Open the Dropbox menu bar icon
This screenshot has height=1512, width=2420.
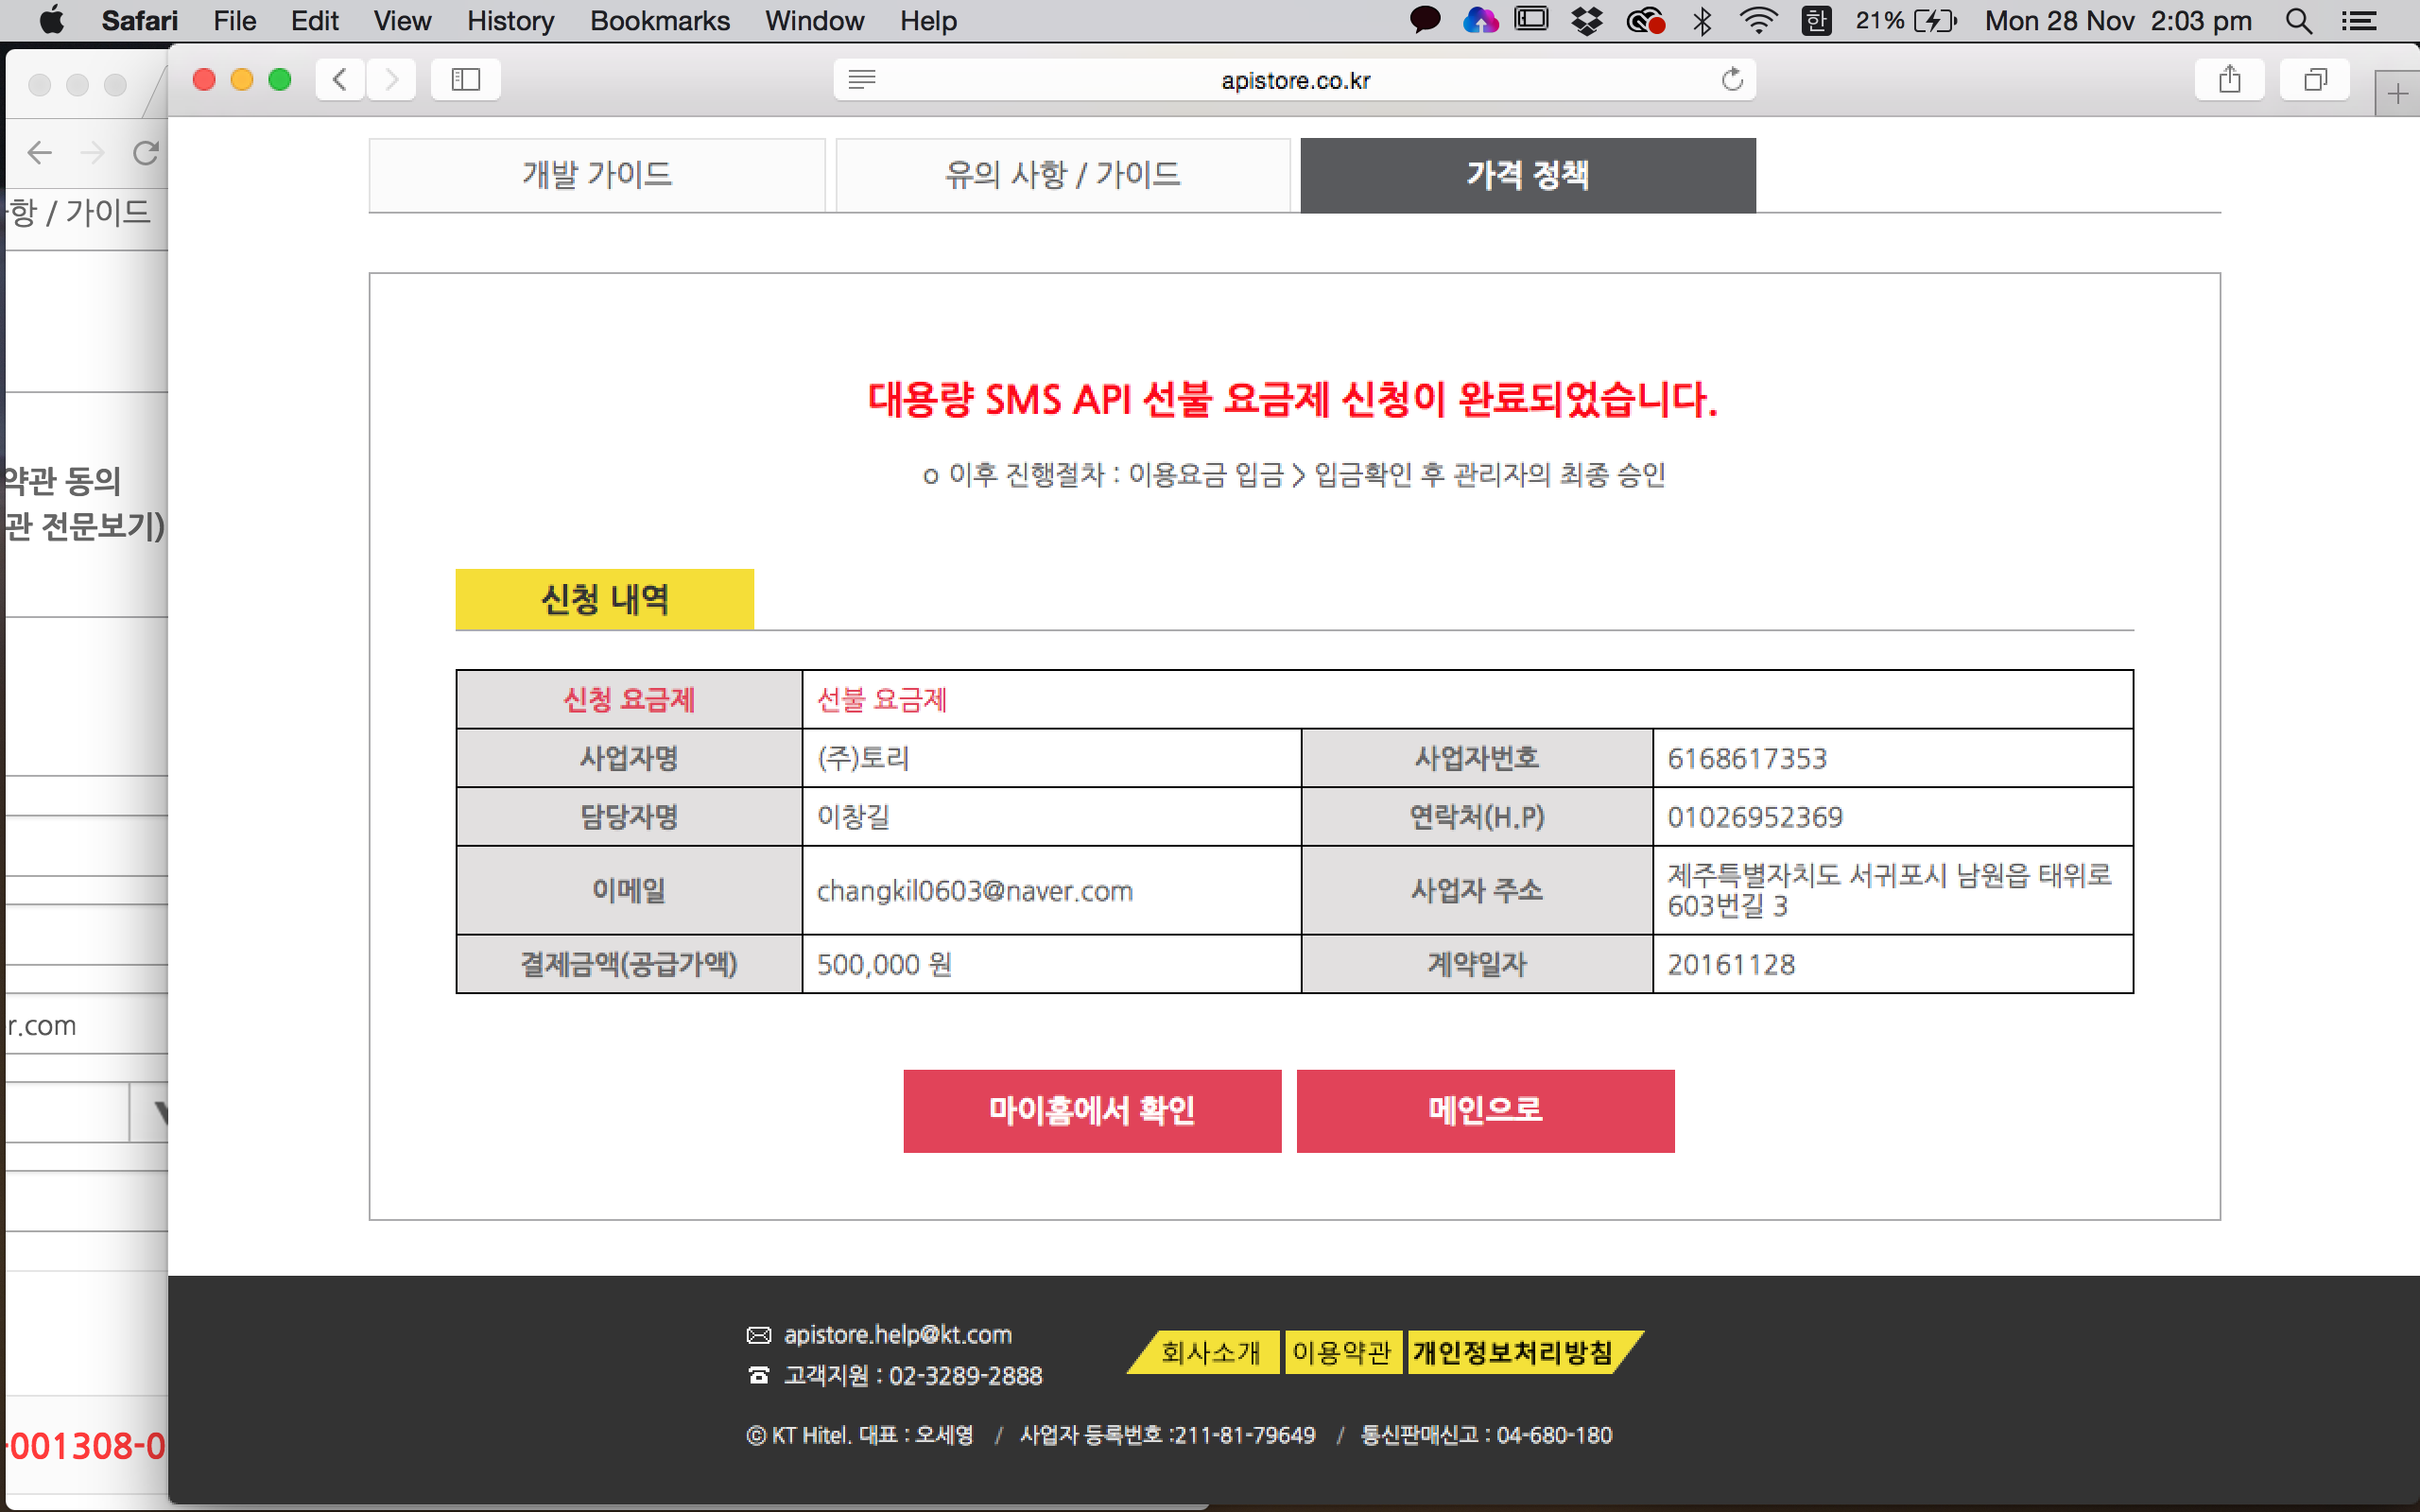pos(1586,21)
